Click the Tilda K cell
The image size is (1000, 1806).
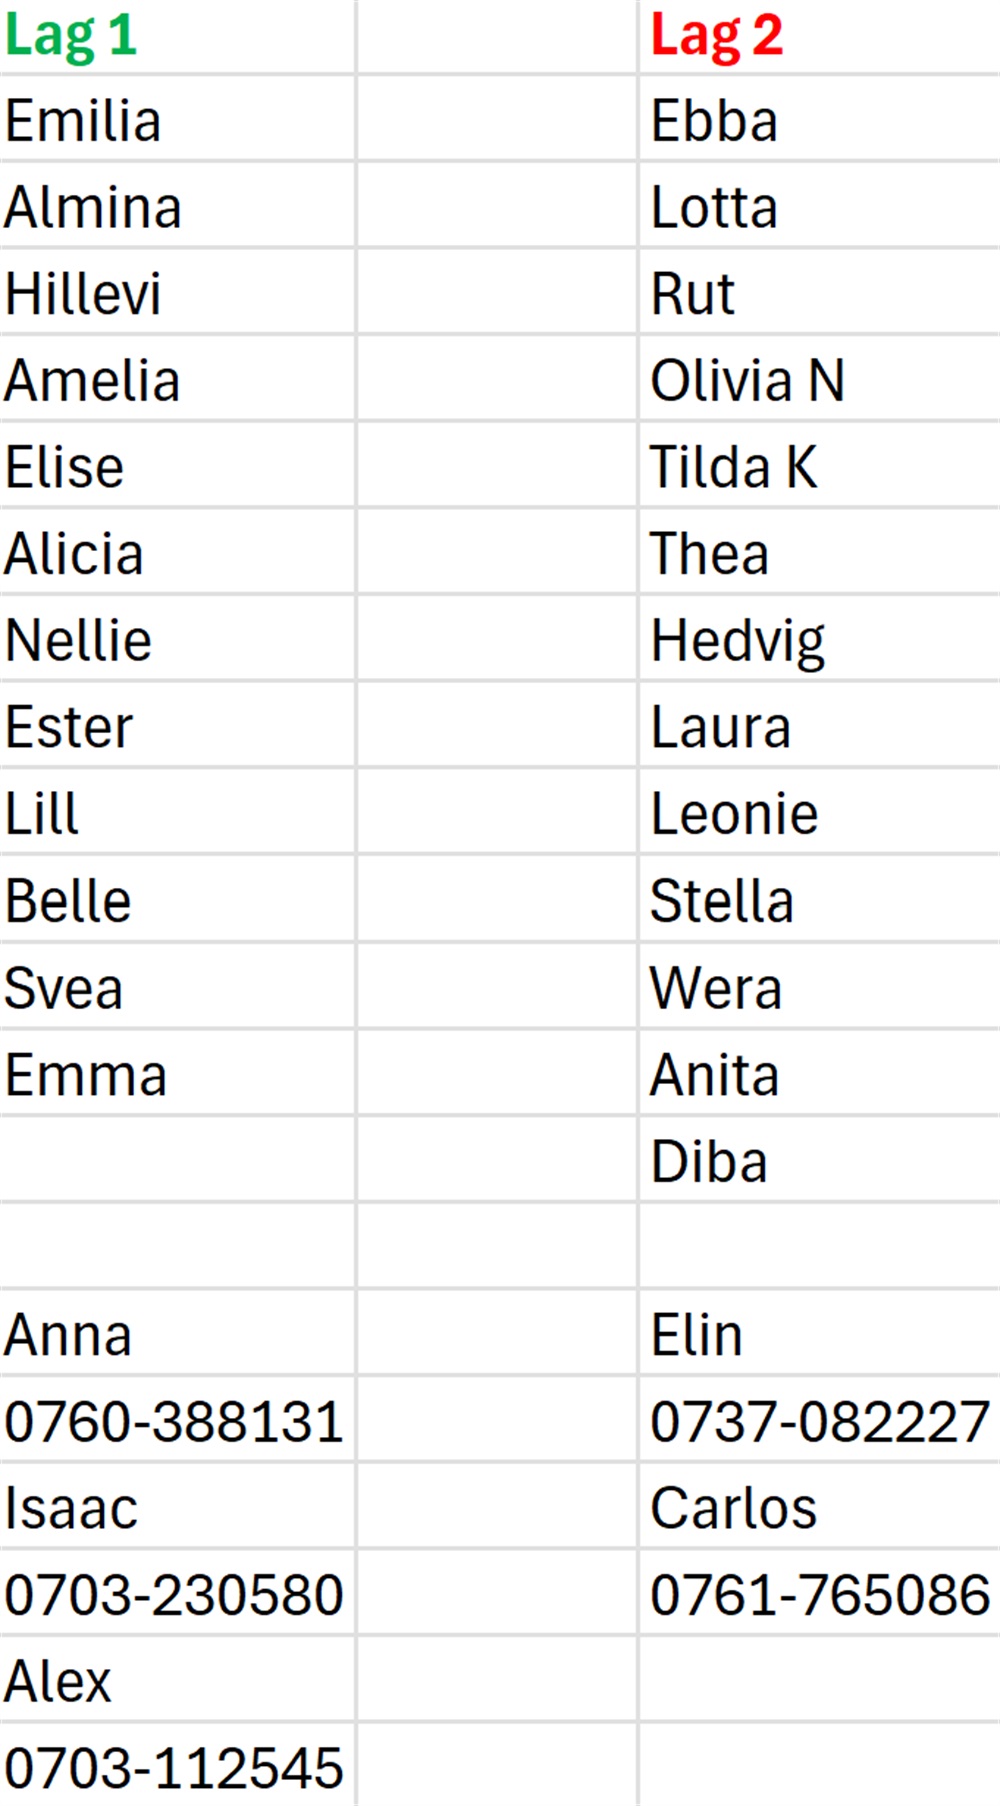click(x=734, y=467)
